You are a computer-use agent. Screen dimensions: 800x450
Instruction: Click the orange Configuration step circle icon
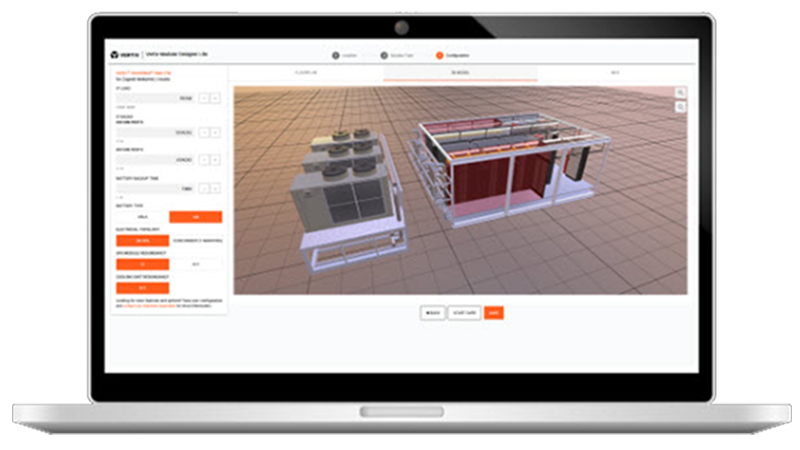click(x=439, y=55)
